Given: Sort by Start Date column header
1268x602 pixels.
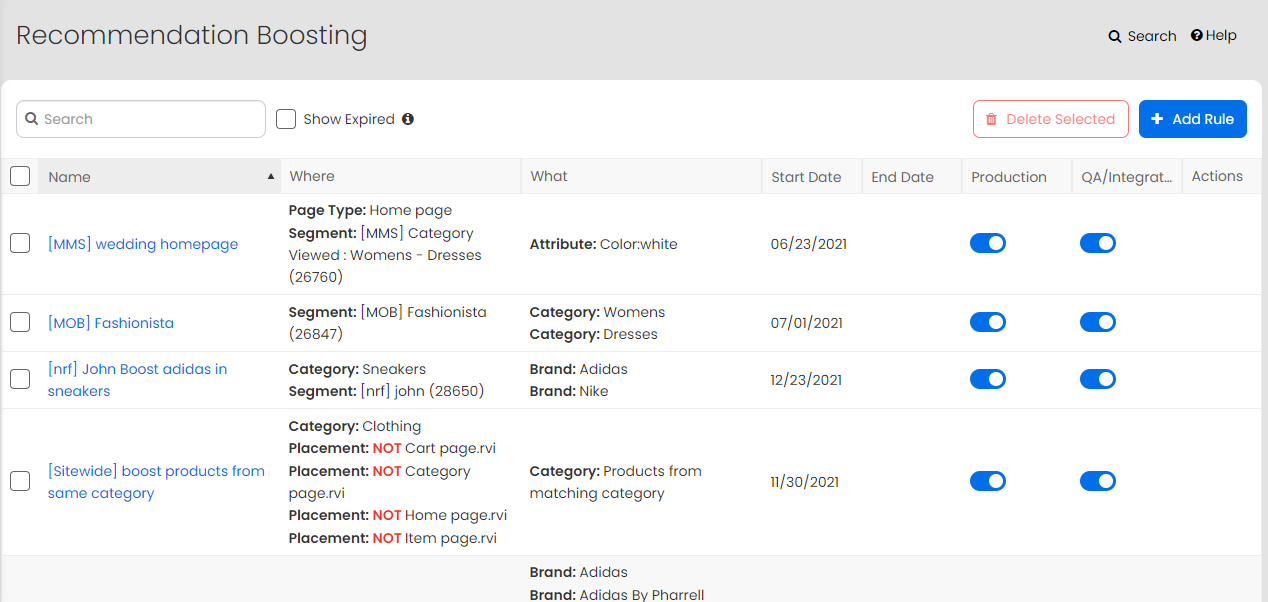Looking at the screenshot, I should coord(811,176).
